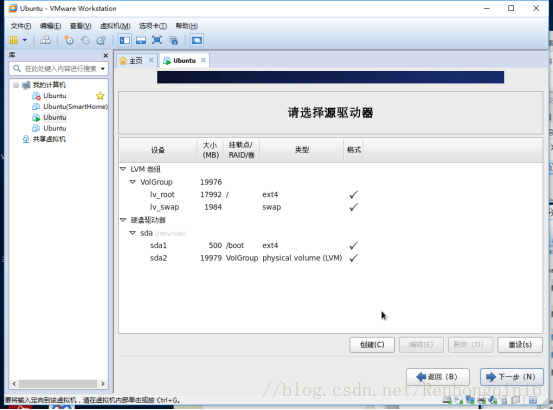Select the lv_root partition row
The image size is (553, 410).
pos(330,195)
